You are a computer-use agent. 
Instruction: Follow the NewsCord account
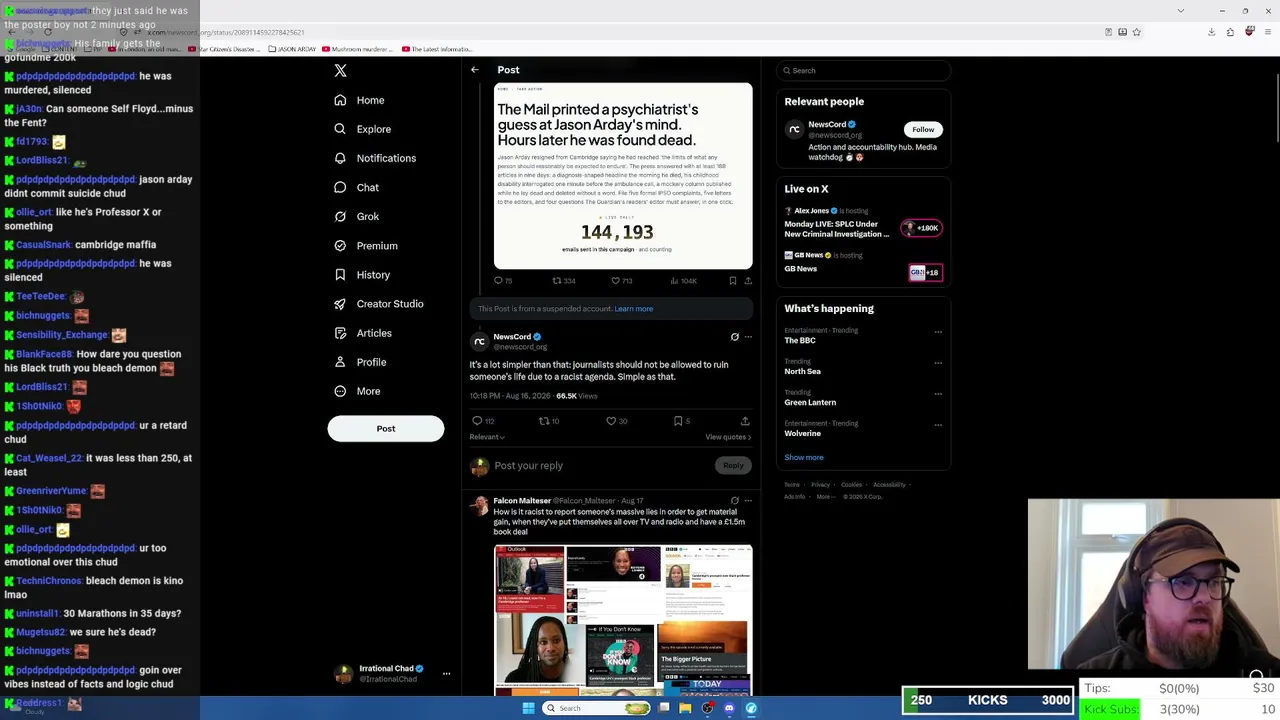coord(923,129)
